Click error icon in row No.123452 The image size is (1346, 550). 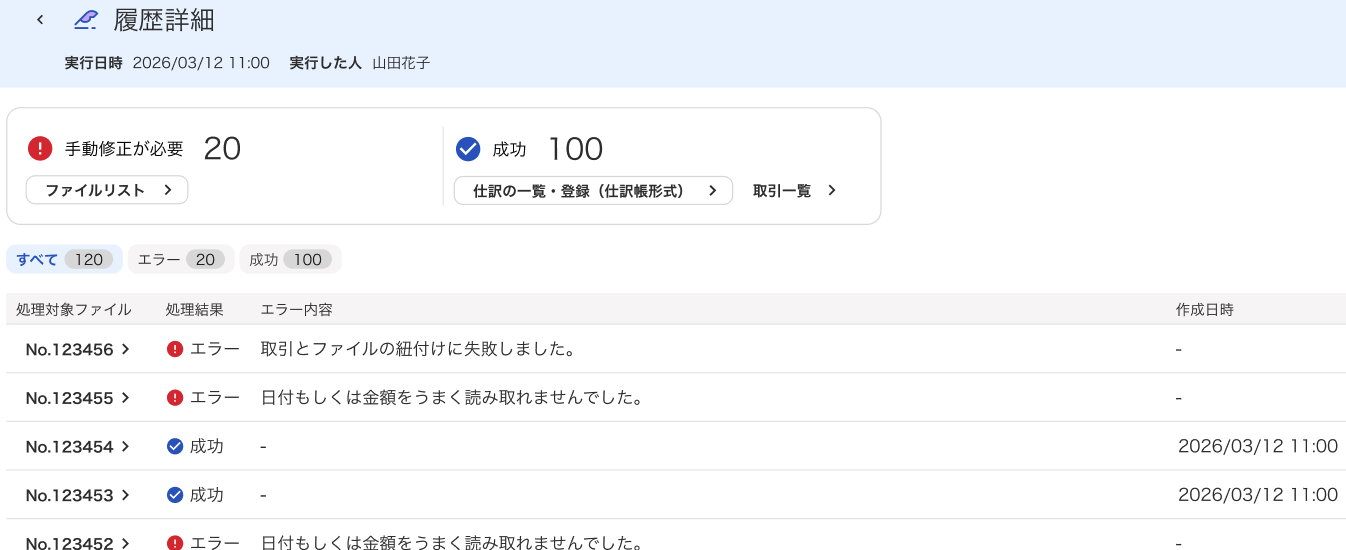tap(175, 543)
